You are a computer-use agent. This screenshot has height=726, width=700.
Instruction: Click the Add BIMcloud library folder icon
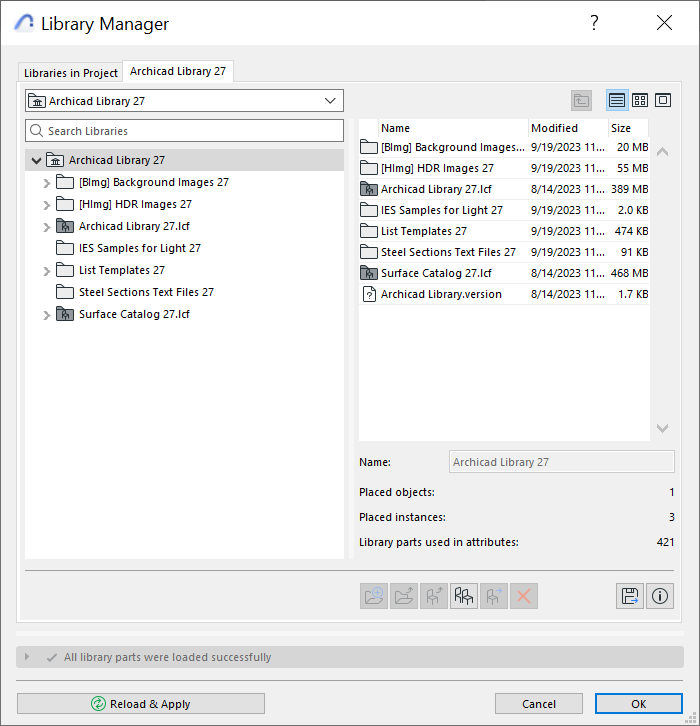[x=404, y=596]
